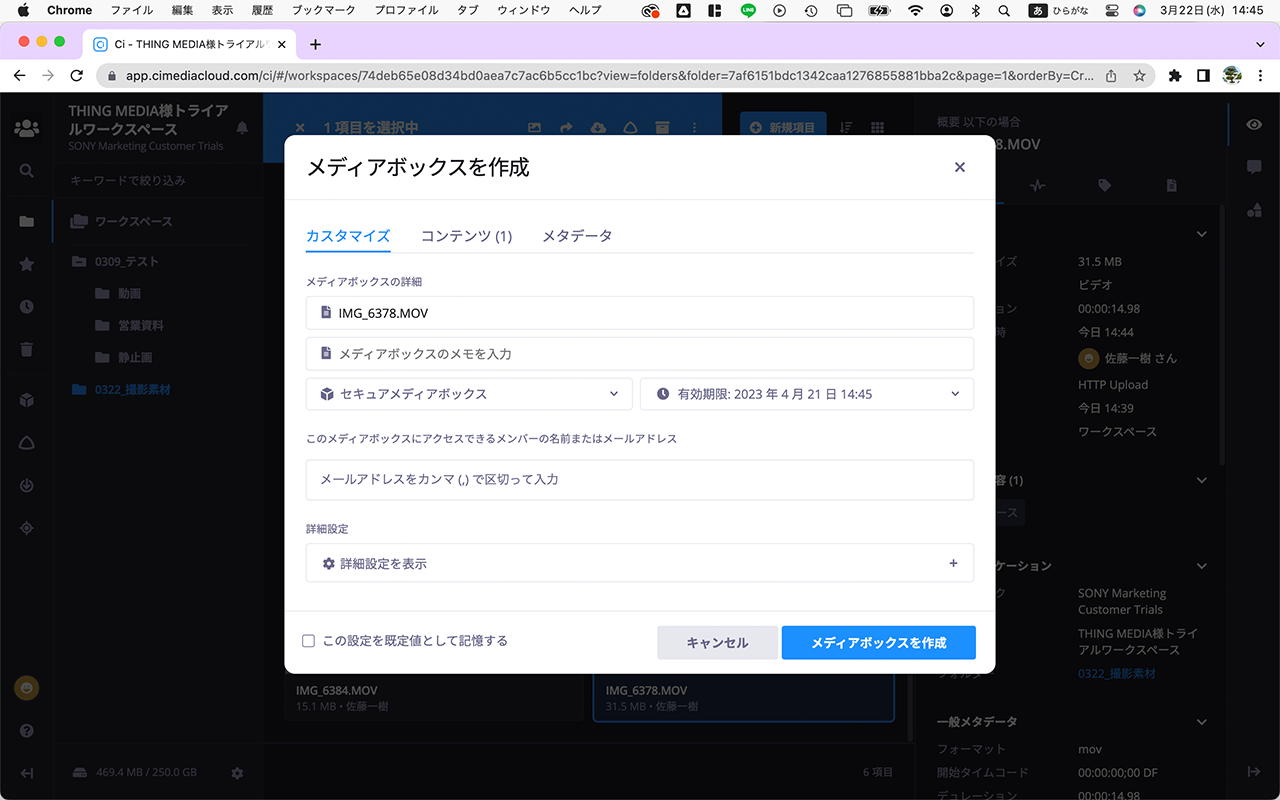Click the eye preview icon in right sidebar
Viewport: 1280px width, 800px height.
click(x=1254, y=124)
